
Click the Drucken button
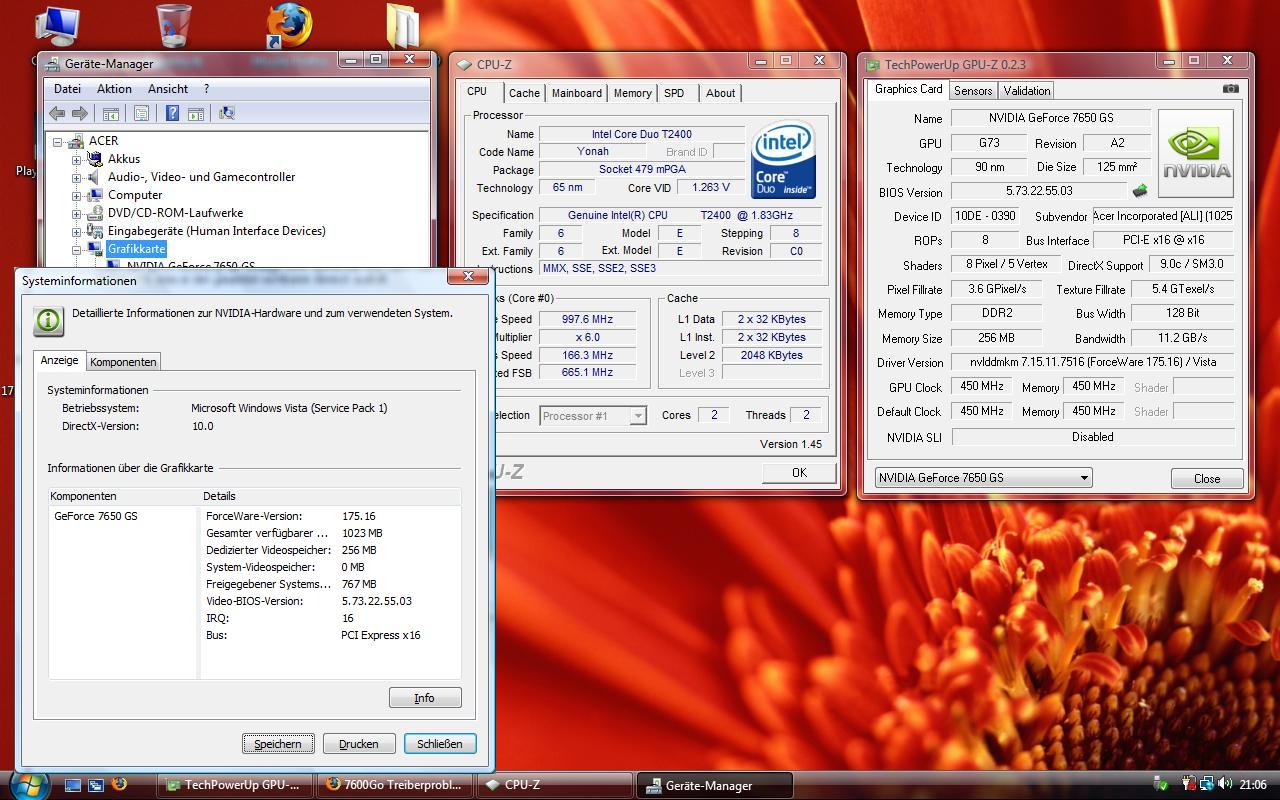359,744
